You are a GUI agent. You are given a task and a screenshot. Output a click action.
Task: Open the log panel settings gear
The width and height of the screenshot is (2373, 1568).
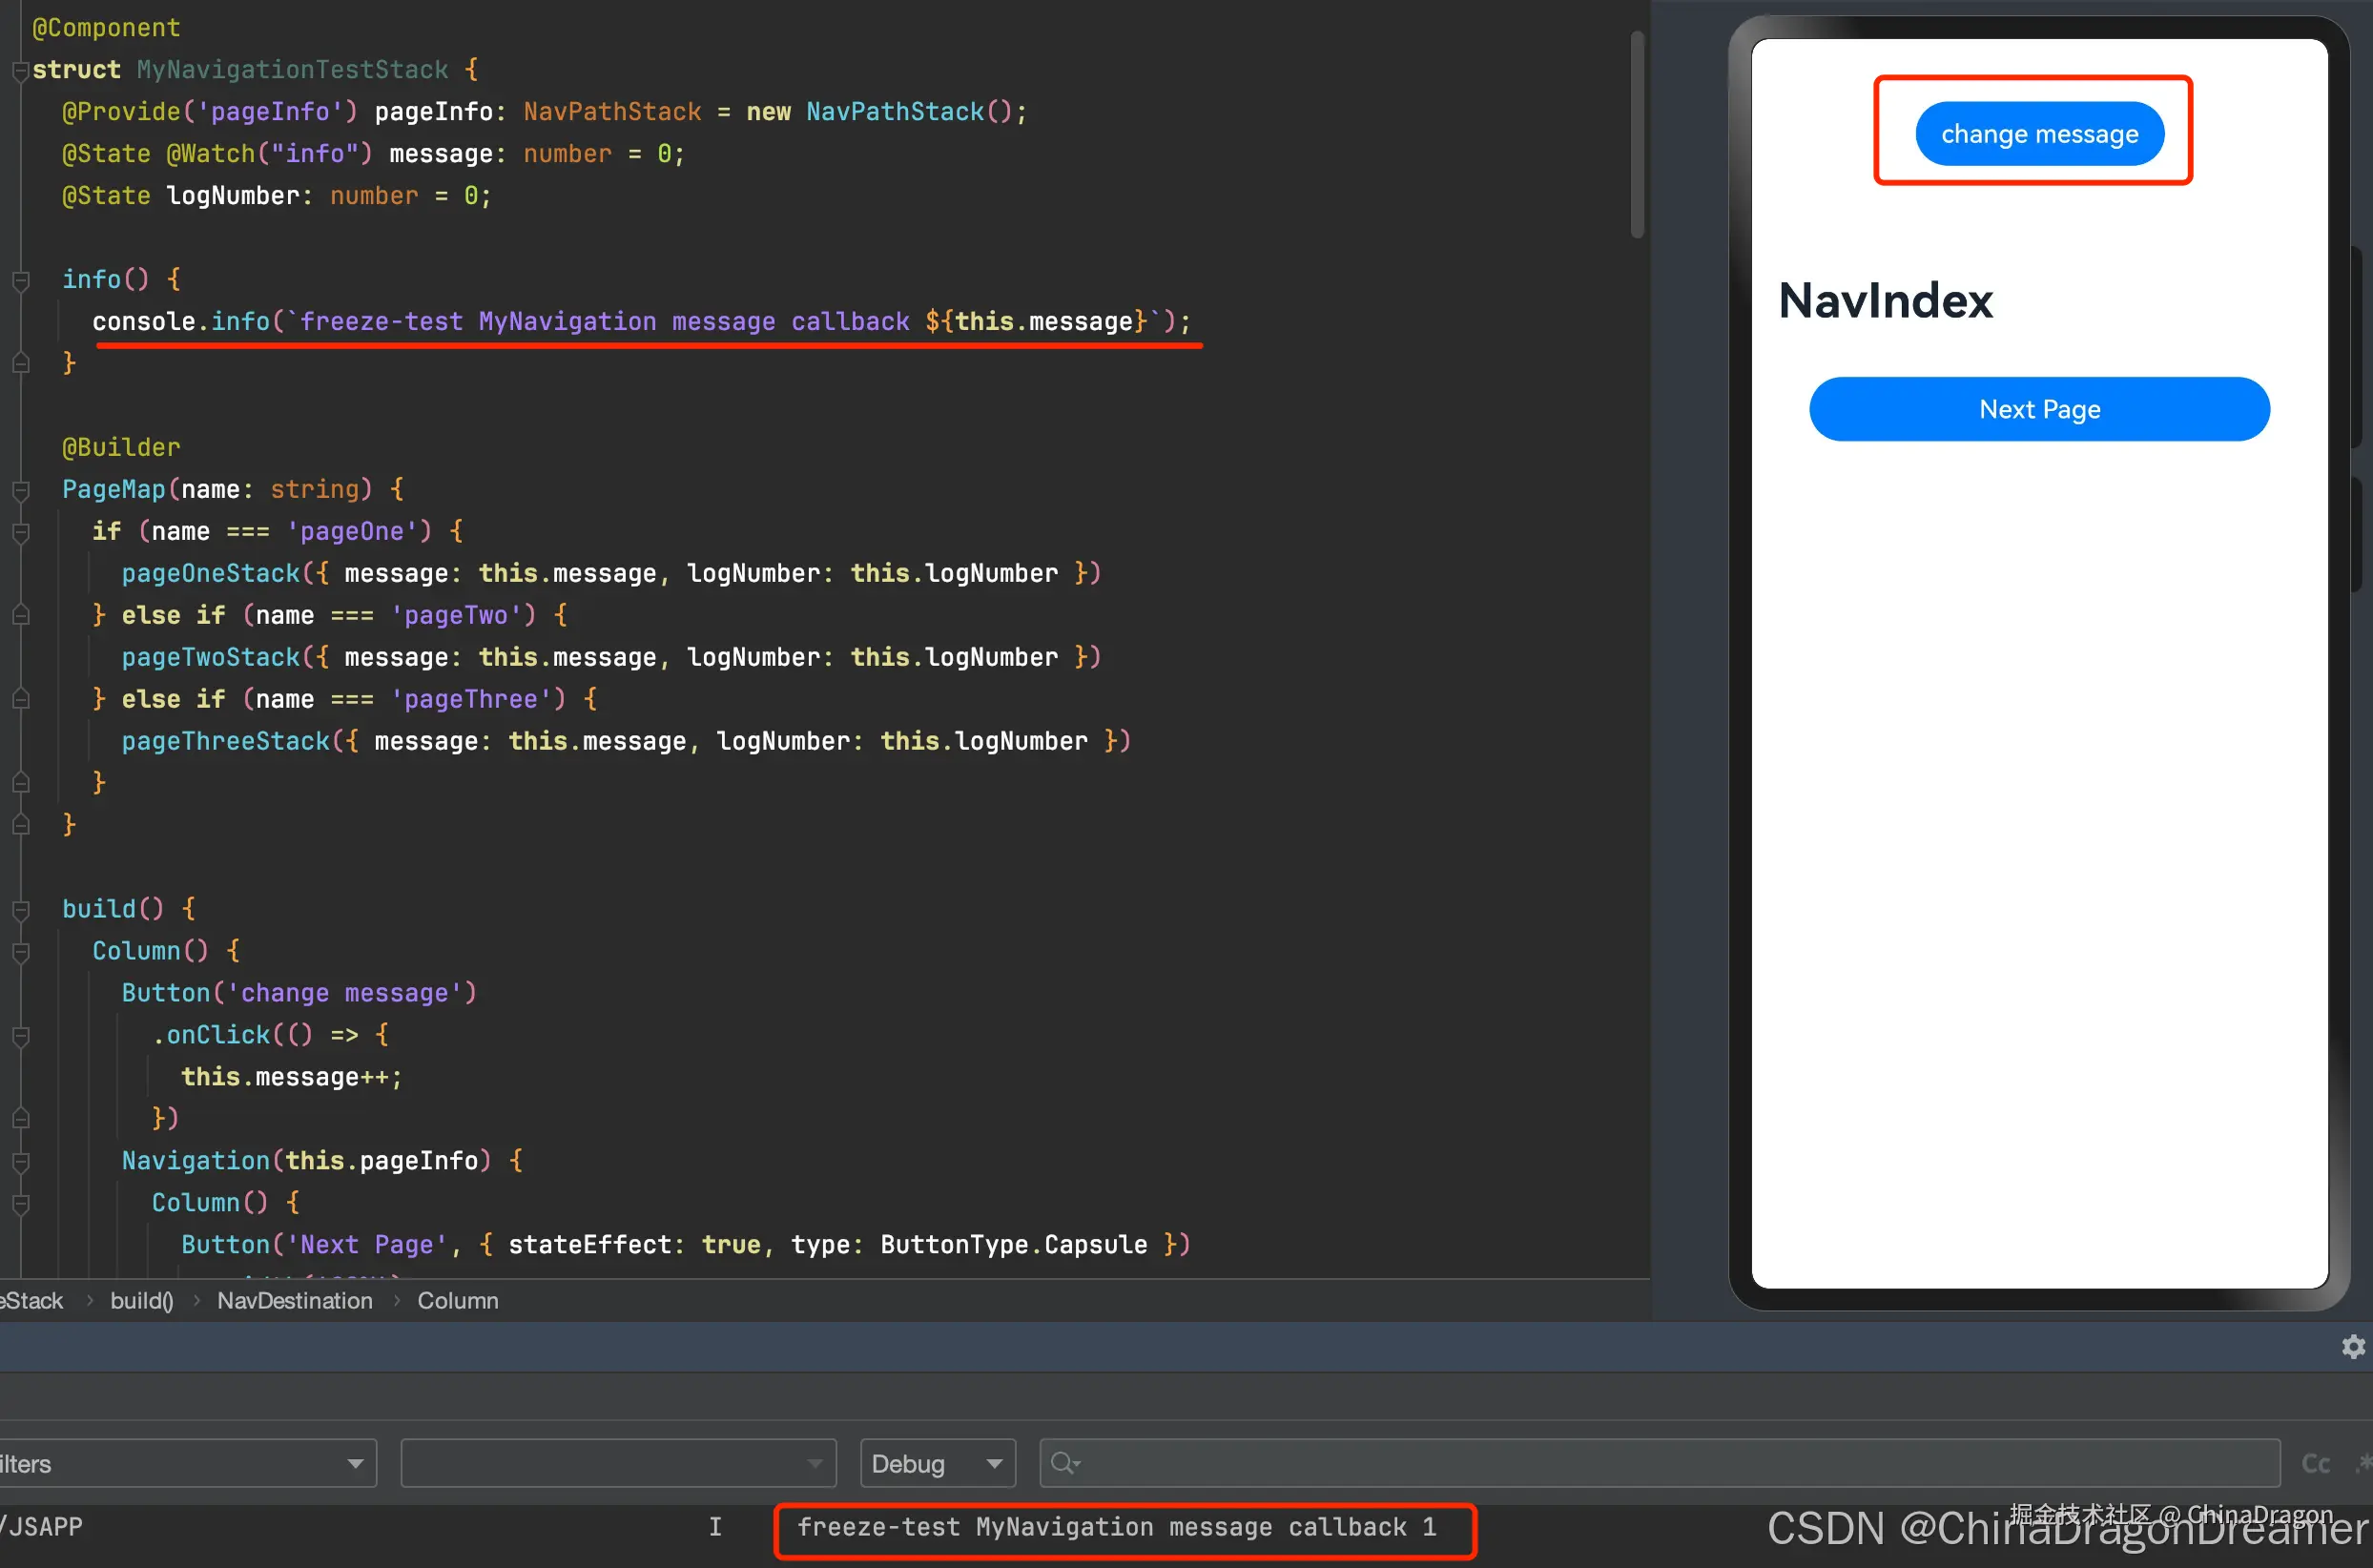click(2353, 1347)
